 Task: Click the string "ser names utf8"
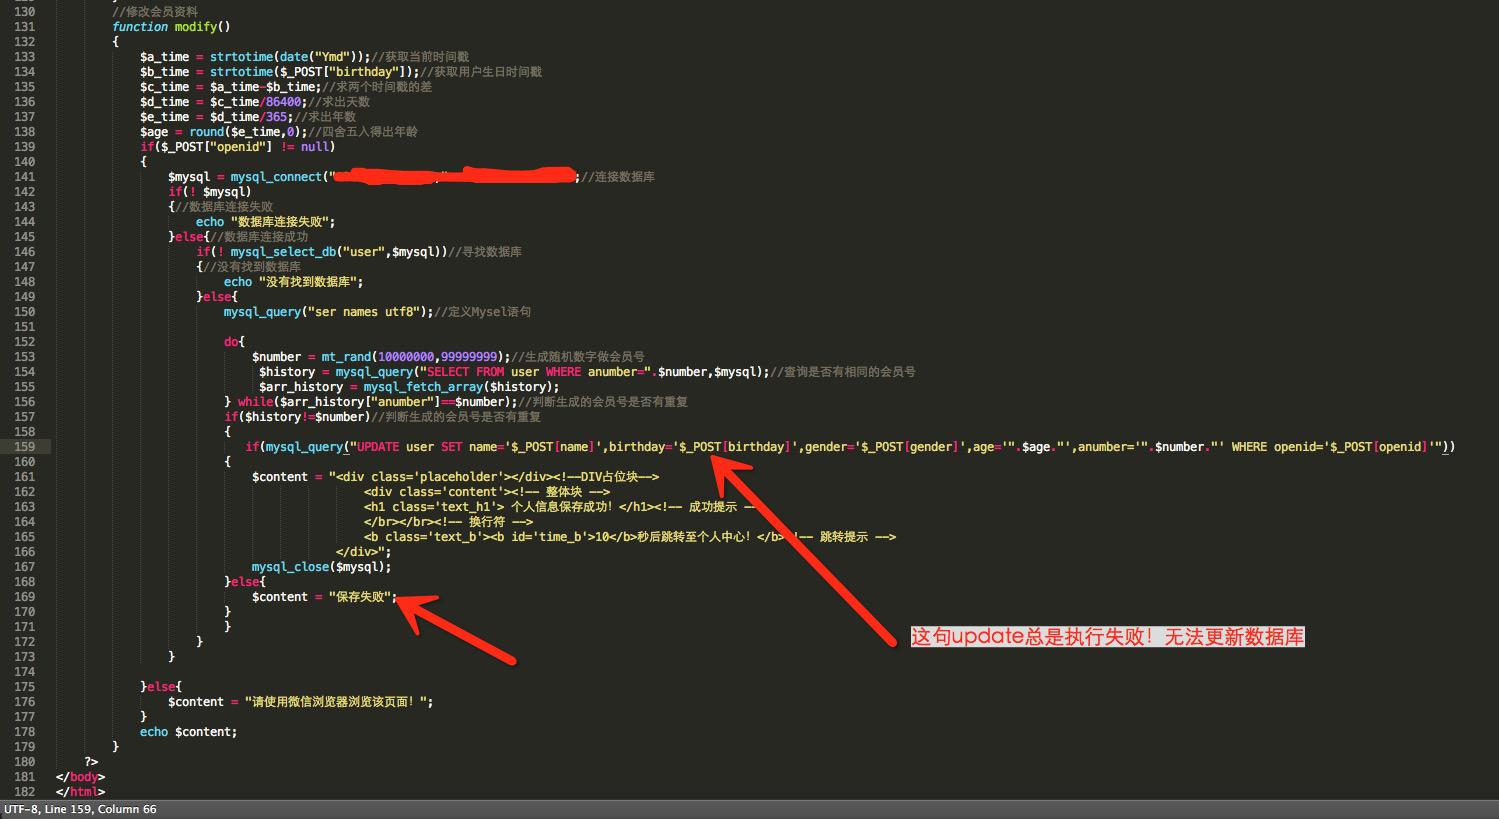tap(364, 312)
